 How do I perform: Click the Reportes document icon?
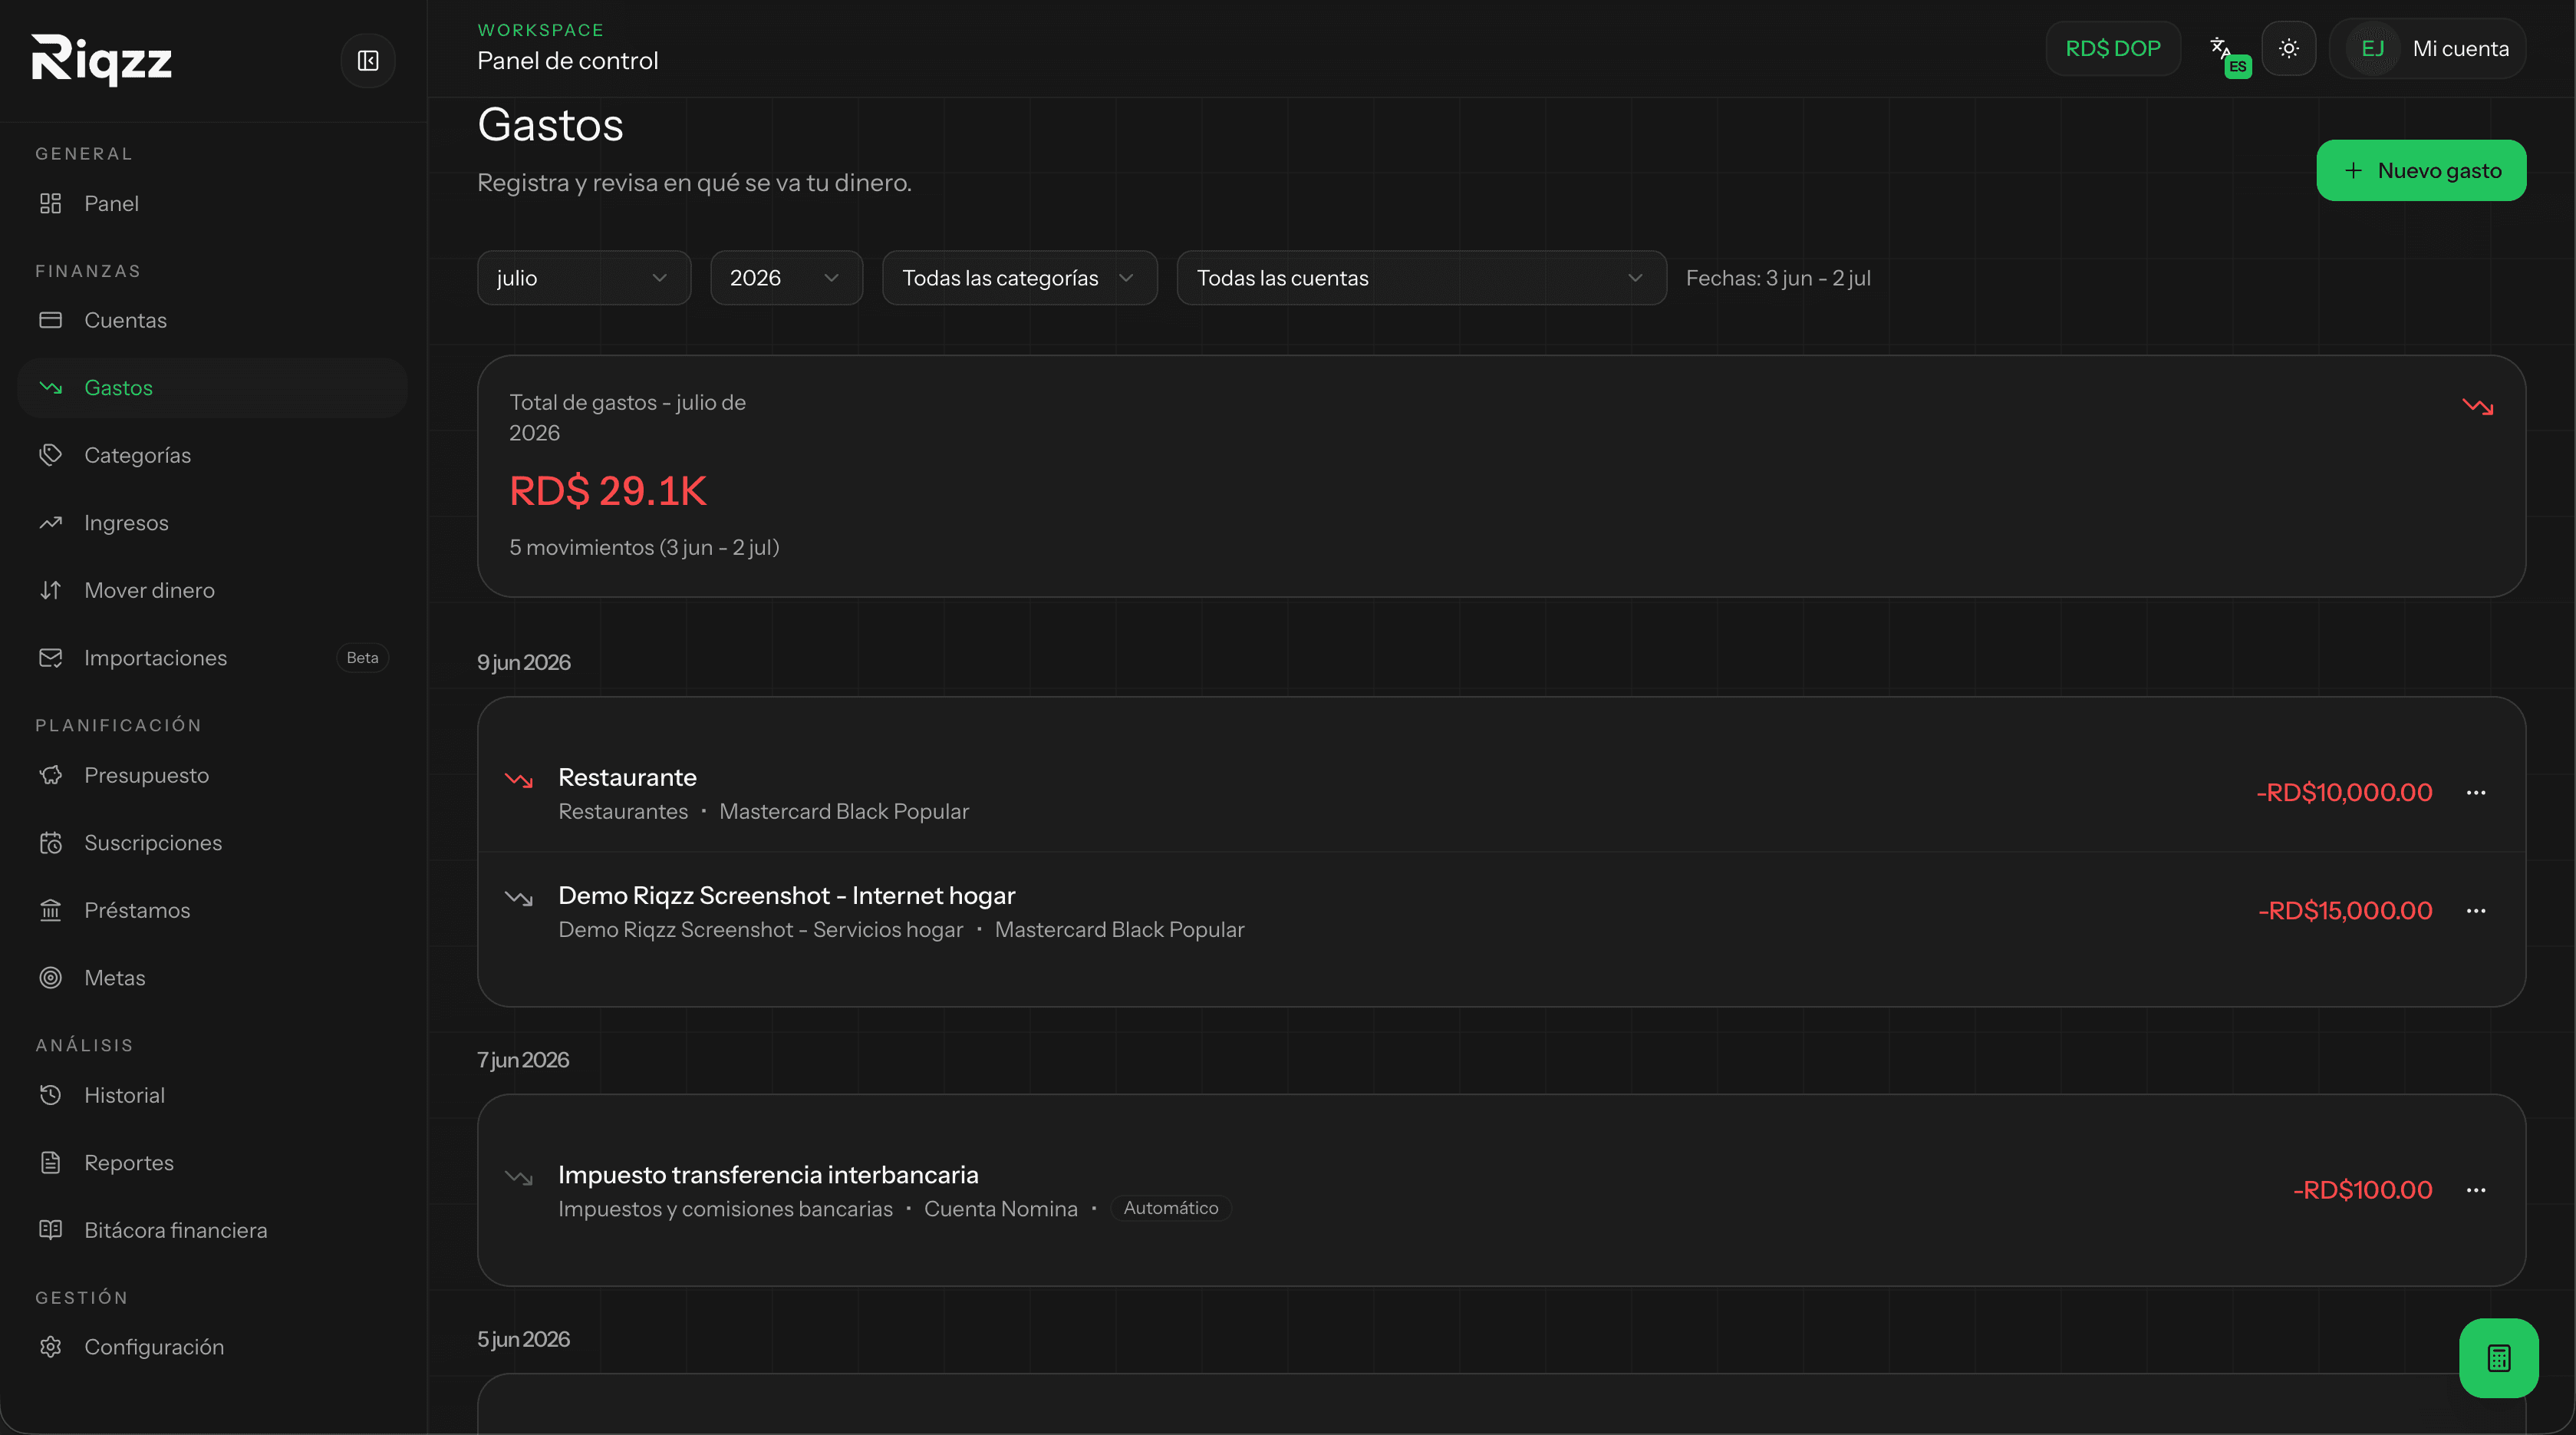tap(51, 1163)
